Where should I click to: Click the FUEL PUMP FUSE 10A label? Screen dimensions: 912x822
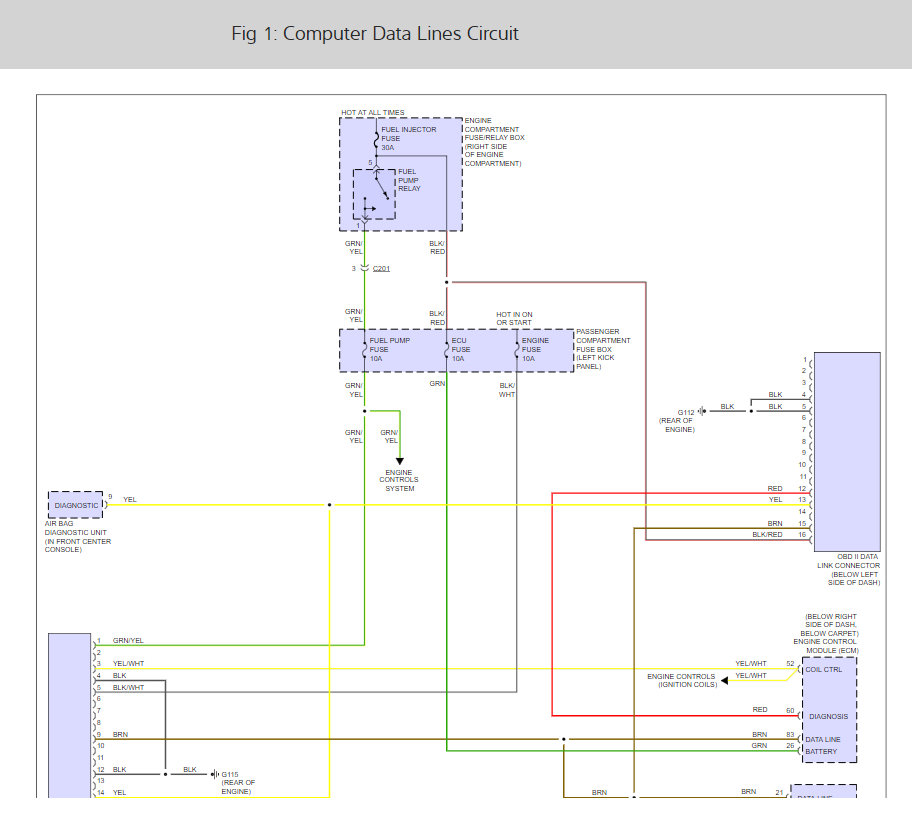click(390, 350)
